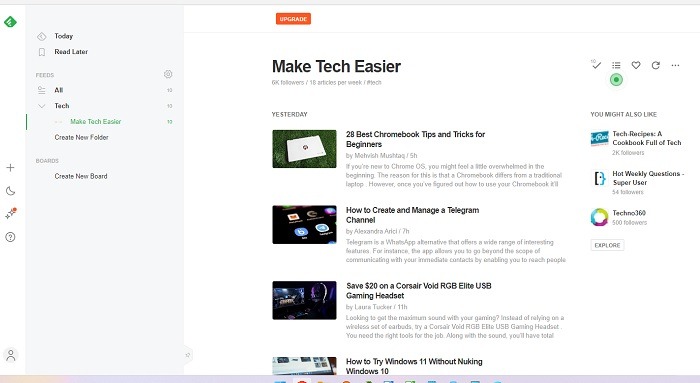Select the All feeds entry
This screenshot has height=383, width=700.
[x=58, y=90]
